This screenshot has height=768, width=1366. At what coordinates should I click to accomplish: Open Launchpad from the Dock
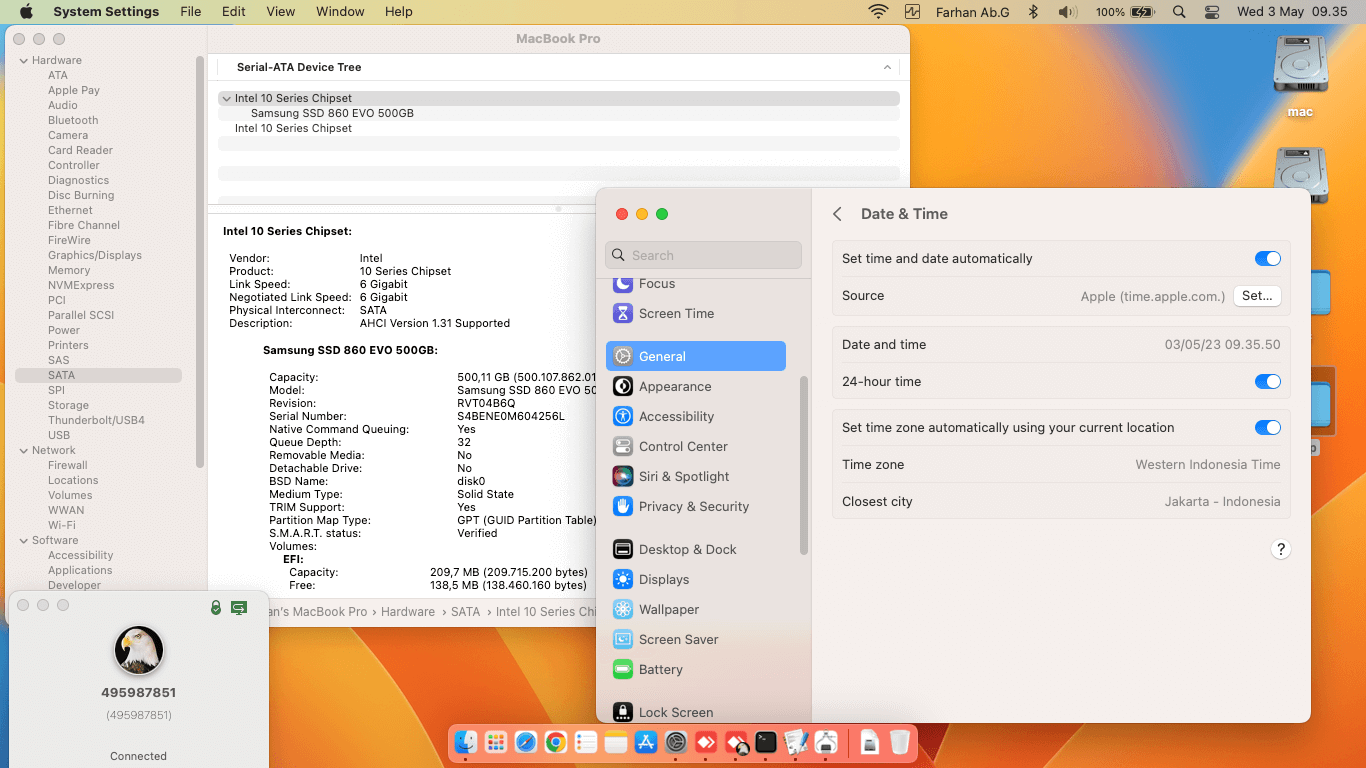[496, 742]
